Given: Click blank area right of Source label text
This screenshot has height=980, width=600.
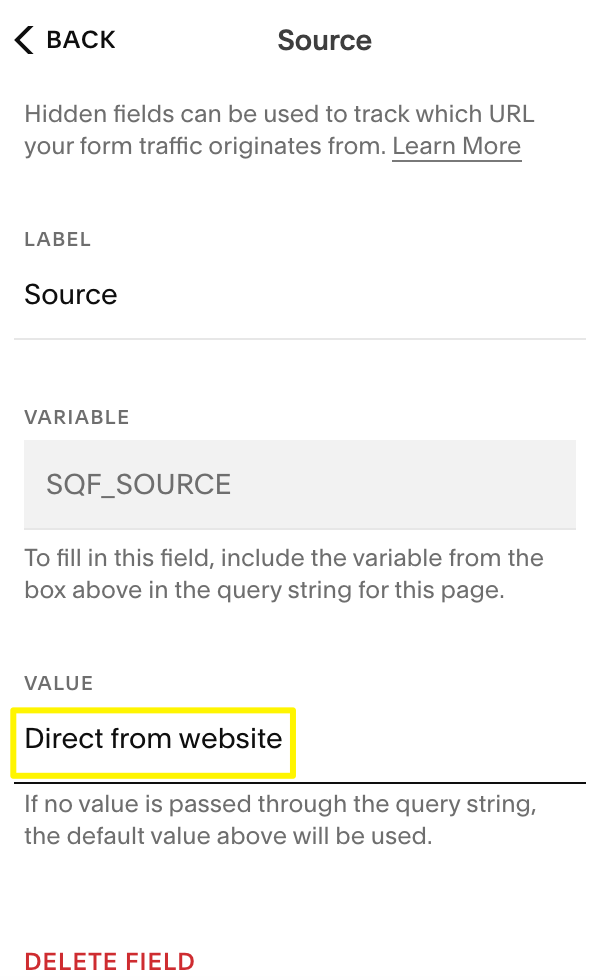Looking at the screenshot, I should coord(350,295).
